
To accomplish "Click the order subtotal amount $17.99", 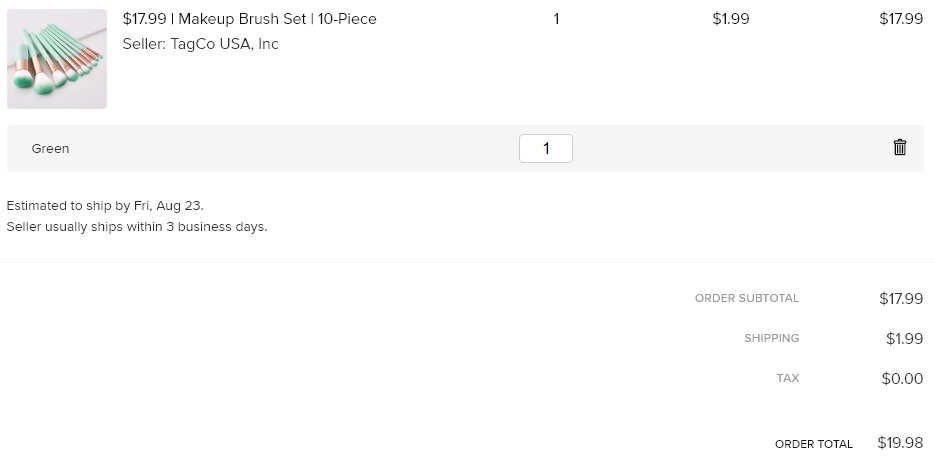I will tap(901, 298).
